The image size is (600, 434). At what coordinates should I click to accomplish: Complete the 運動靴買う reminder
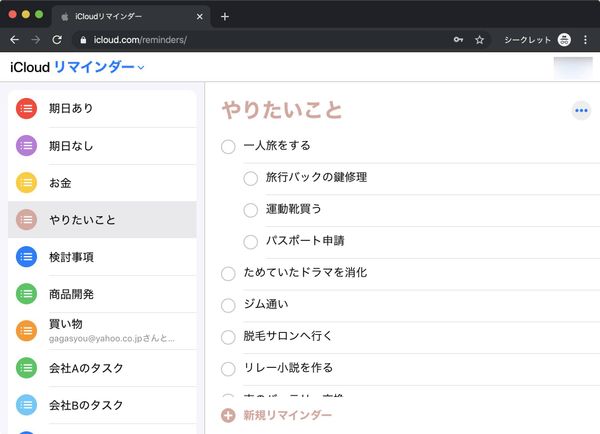(251, 210)
